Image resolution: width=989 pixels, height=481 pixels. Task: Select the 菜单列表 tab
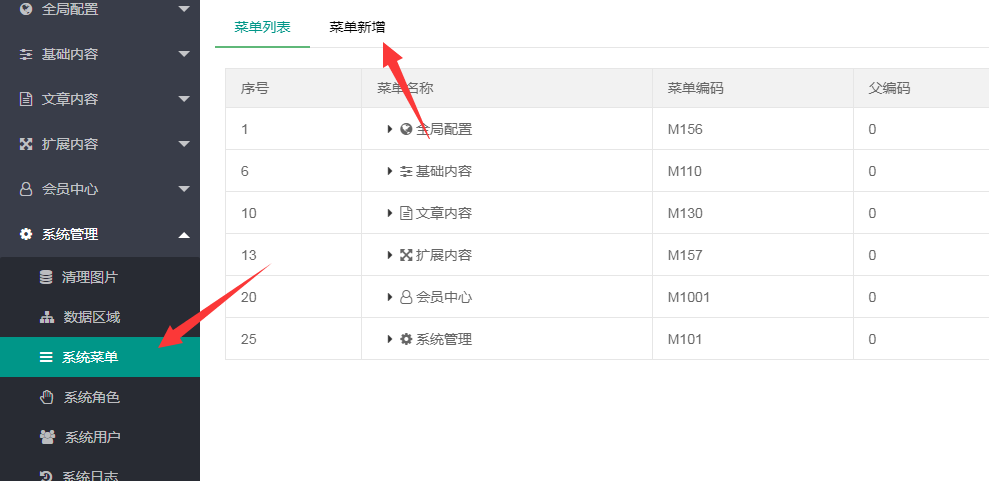tap(262, 27)
